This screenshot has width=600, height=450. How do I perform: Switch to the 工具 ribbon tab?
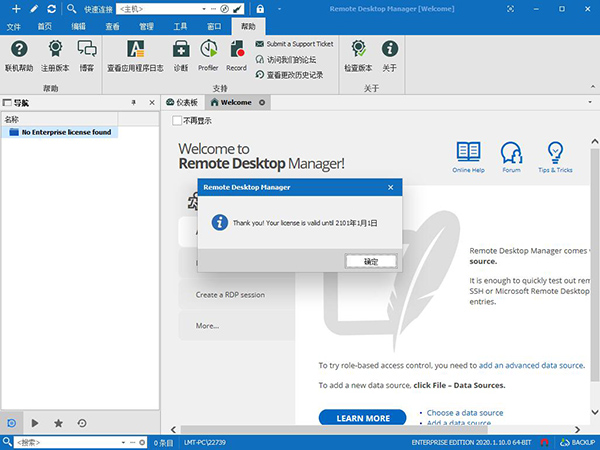[x=180, y=26]
